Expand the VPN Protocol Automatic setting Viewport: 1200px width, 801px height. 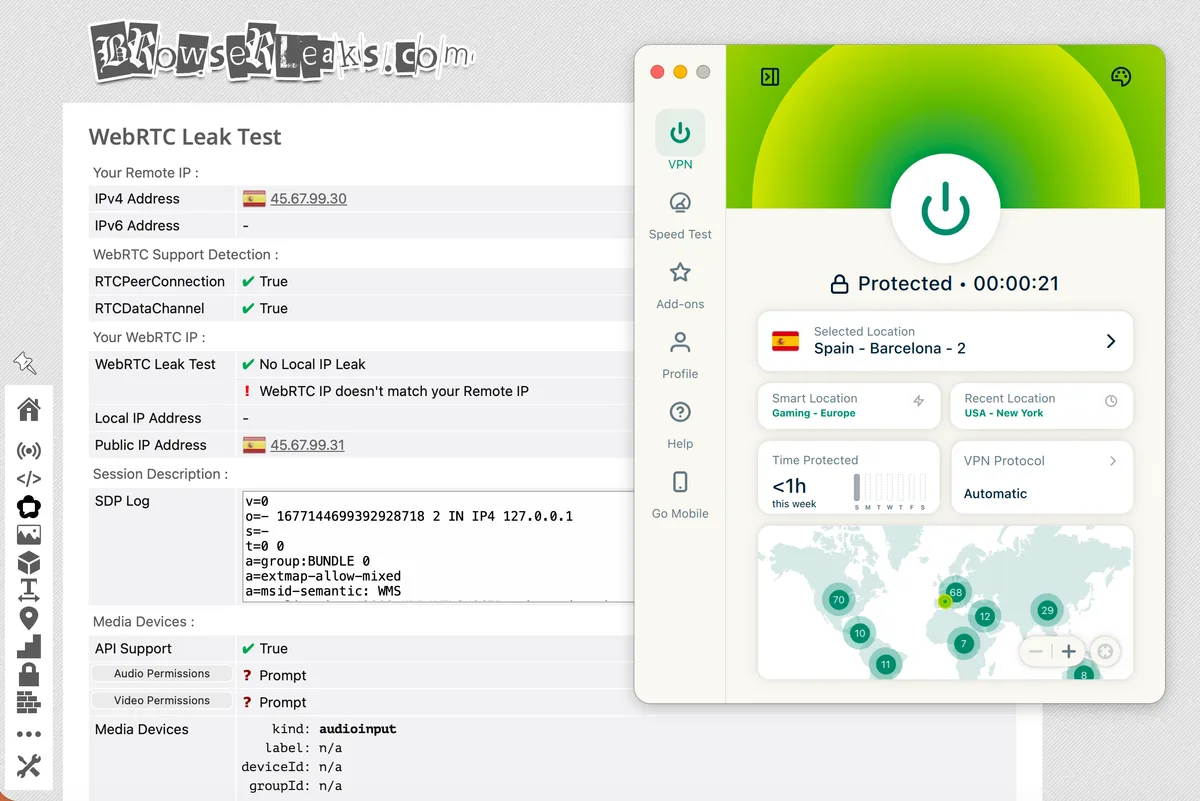[1042, 477]
